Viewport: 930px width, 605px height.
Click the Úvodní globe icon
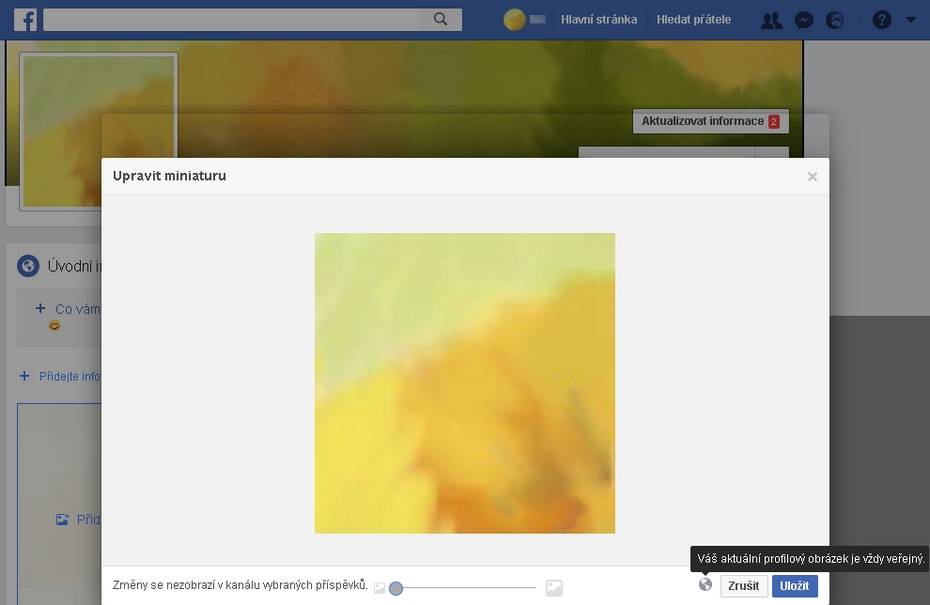point(28,266)
